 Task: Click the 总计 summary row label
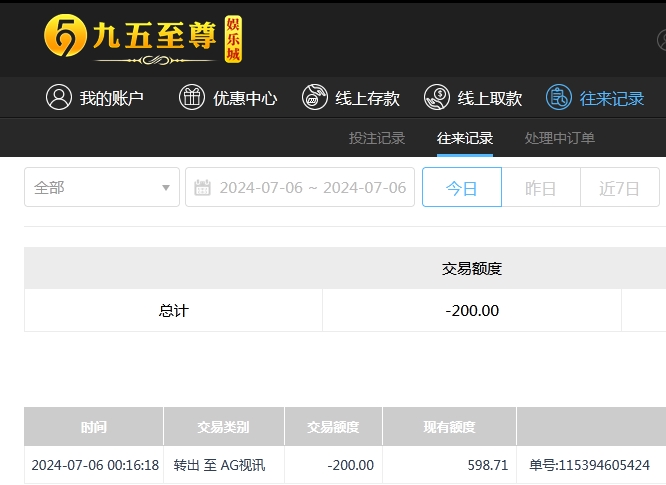click(173, 310)
